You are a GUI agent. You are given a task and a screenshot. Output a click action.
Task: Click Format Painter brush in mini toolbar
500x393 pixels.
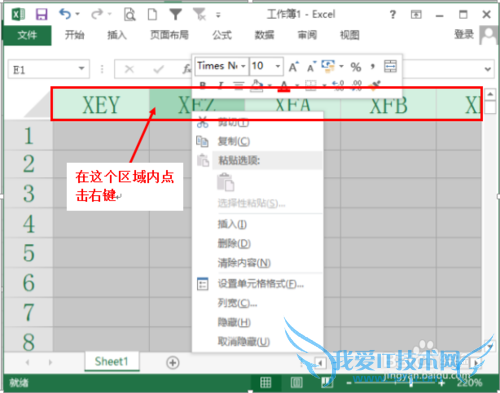point(374,85)
